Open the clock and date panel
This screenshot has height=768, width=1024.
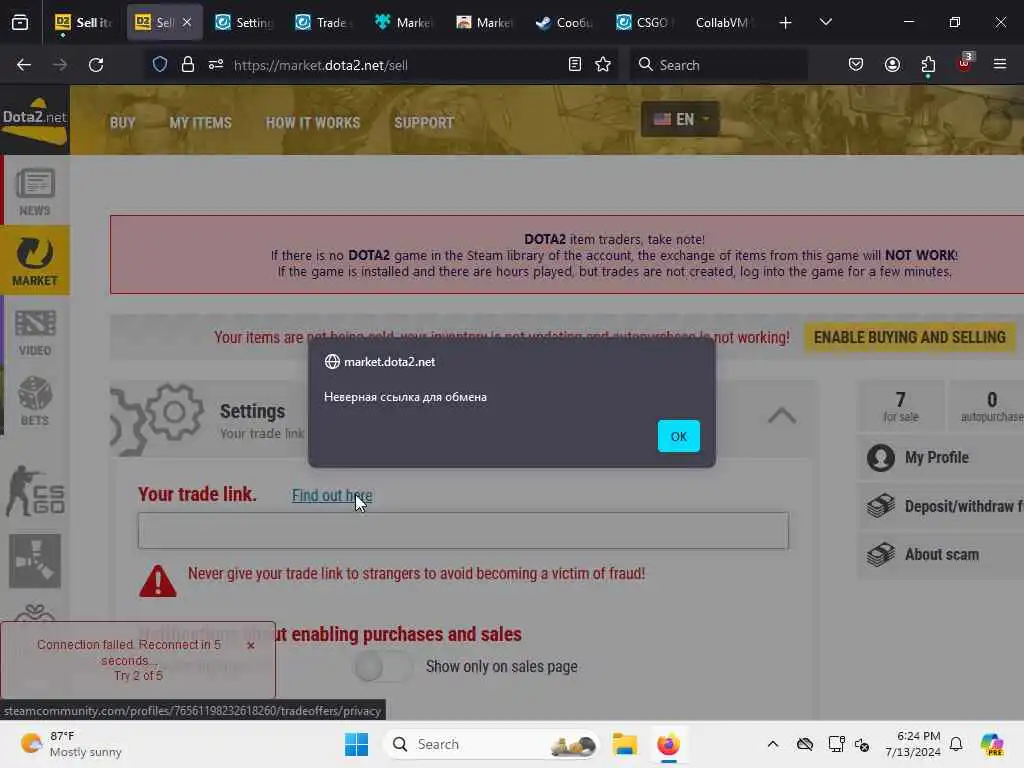click(x=912, y=744)
